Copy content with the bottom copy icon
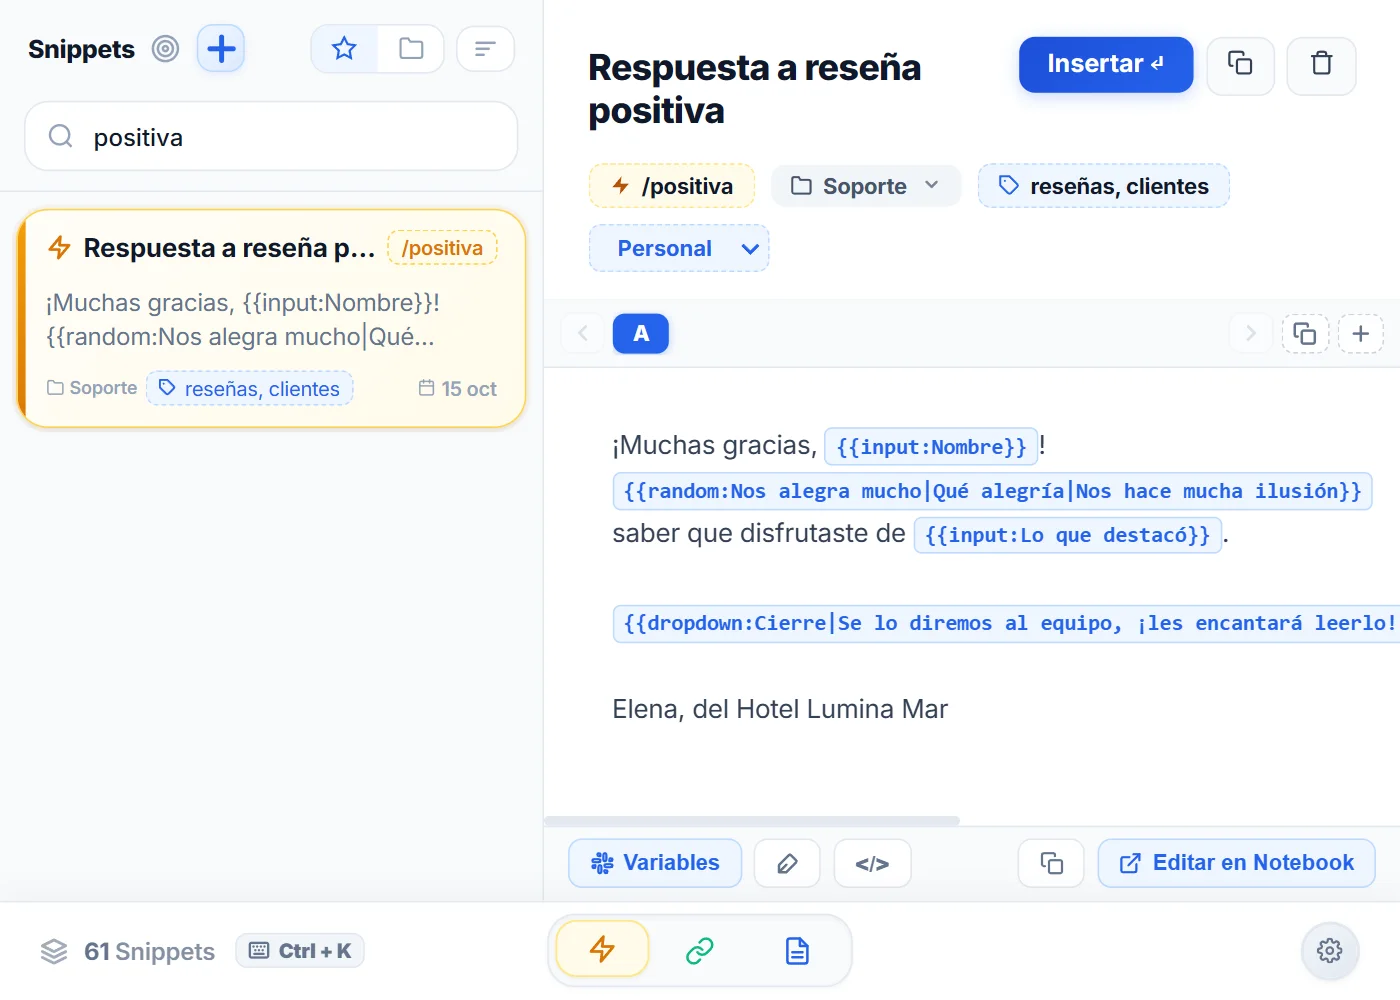 1051,863
